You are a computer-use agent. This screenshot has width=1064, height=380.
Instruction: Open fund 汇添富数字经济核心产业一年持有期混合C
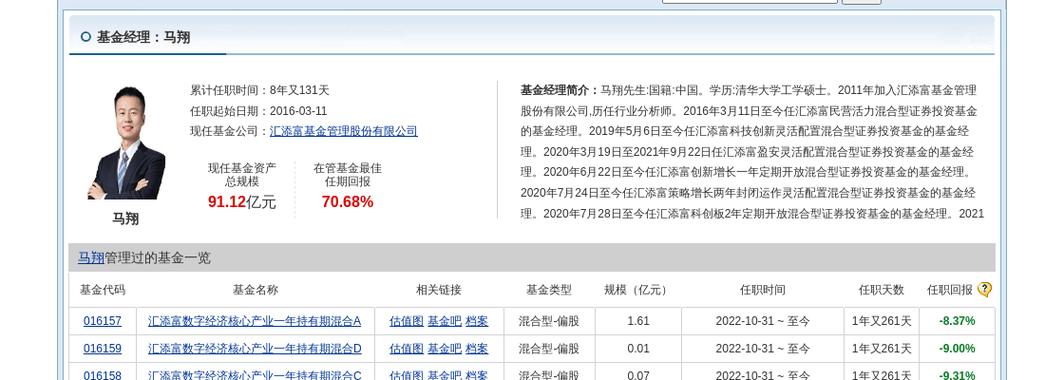[x=254, y=375]
